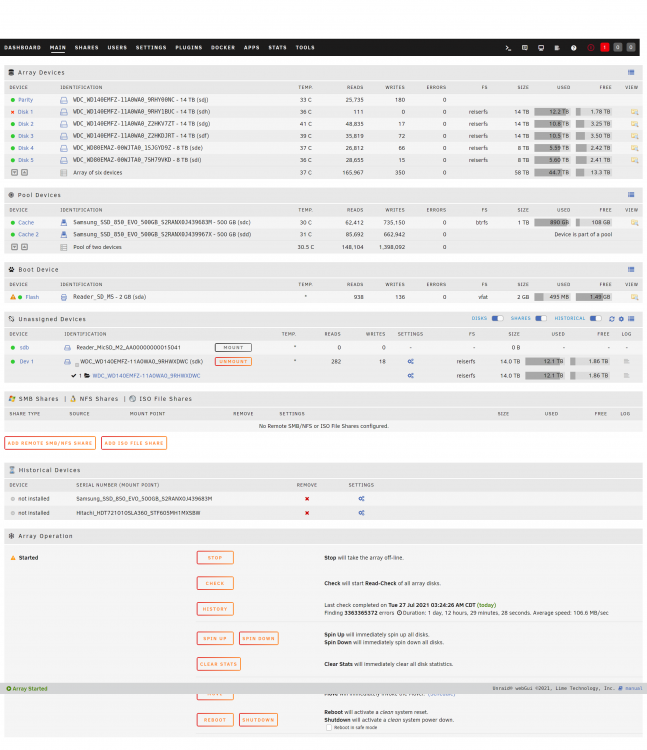Toggle the HISTORICAL switch

point(595,319)
